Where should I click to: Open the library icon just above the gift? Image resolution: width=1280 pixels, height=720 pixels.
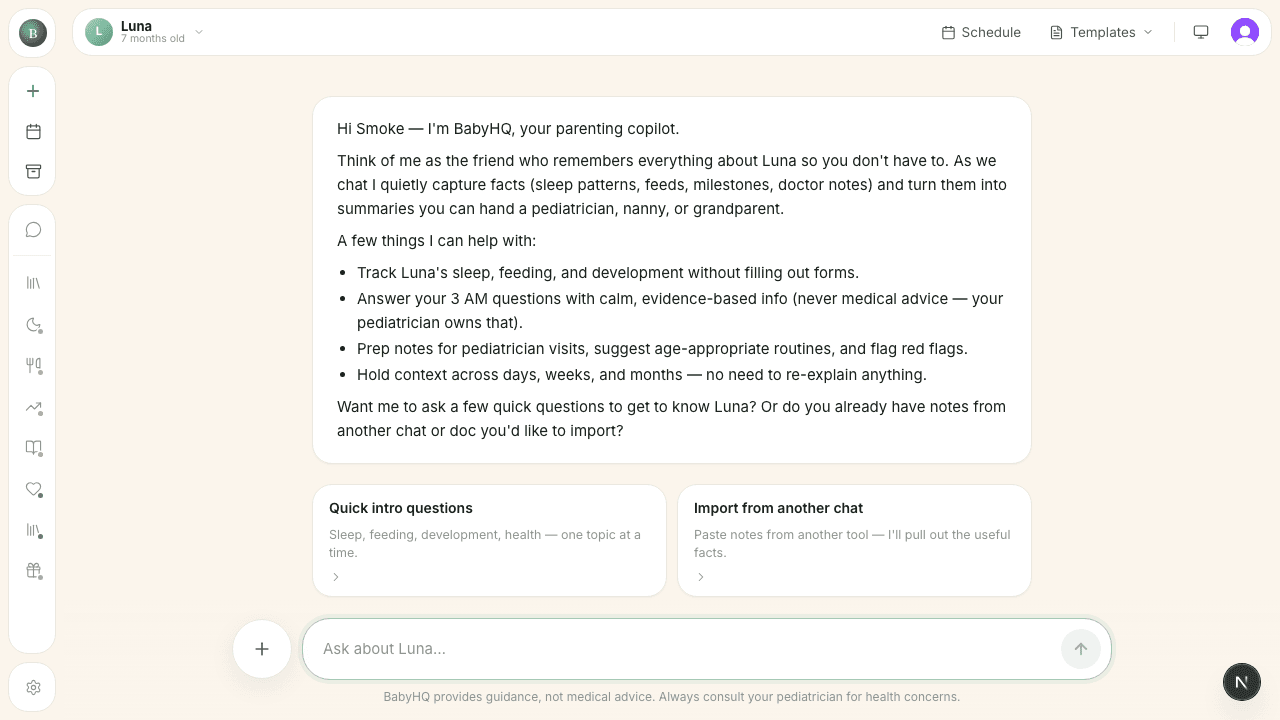33,530
